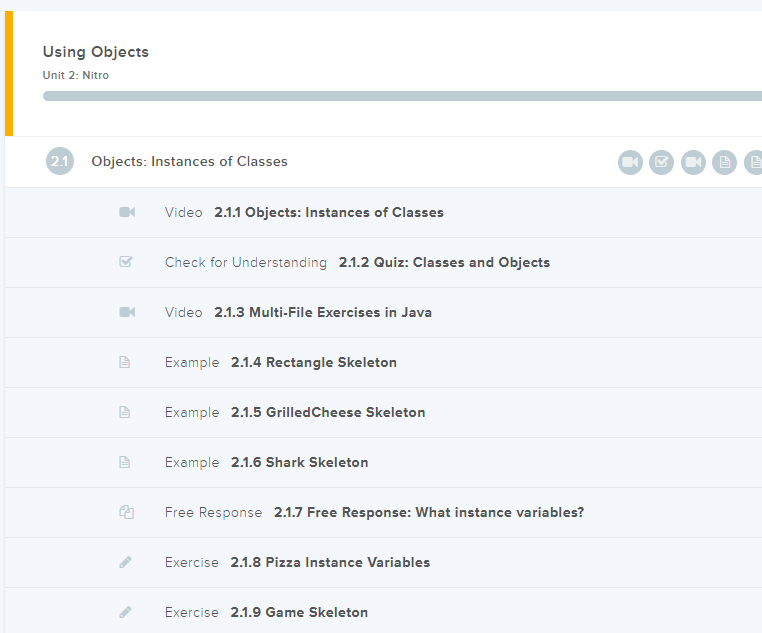Select the first document circle in 2.1 header
The height and width of the screenshot is (633, 762).
724,162
